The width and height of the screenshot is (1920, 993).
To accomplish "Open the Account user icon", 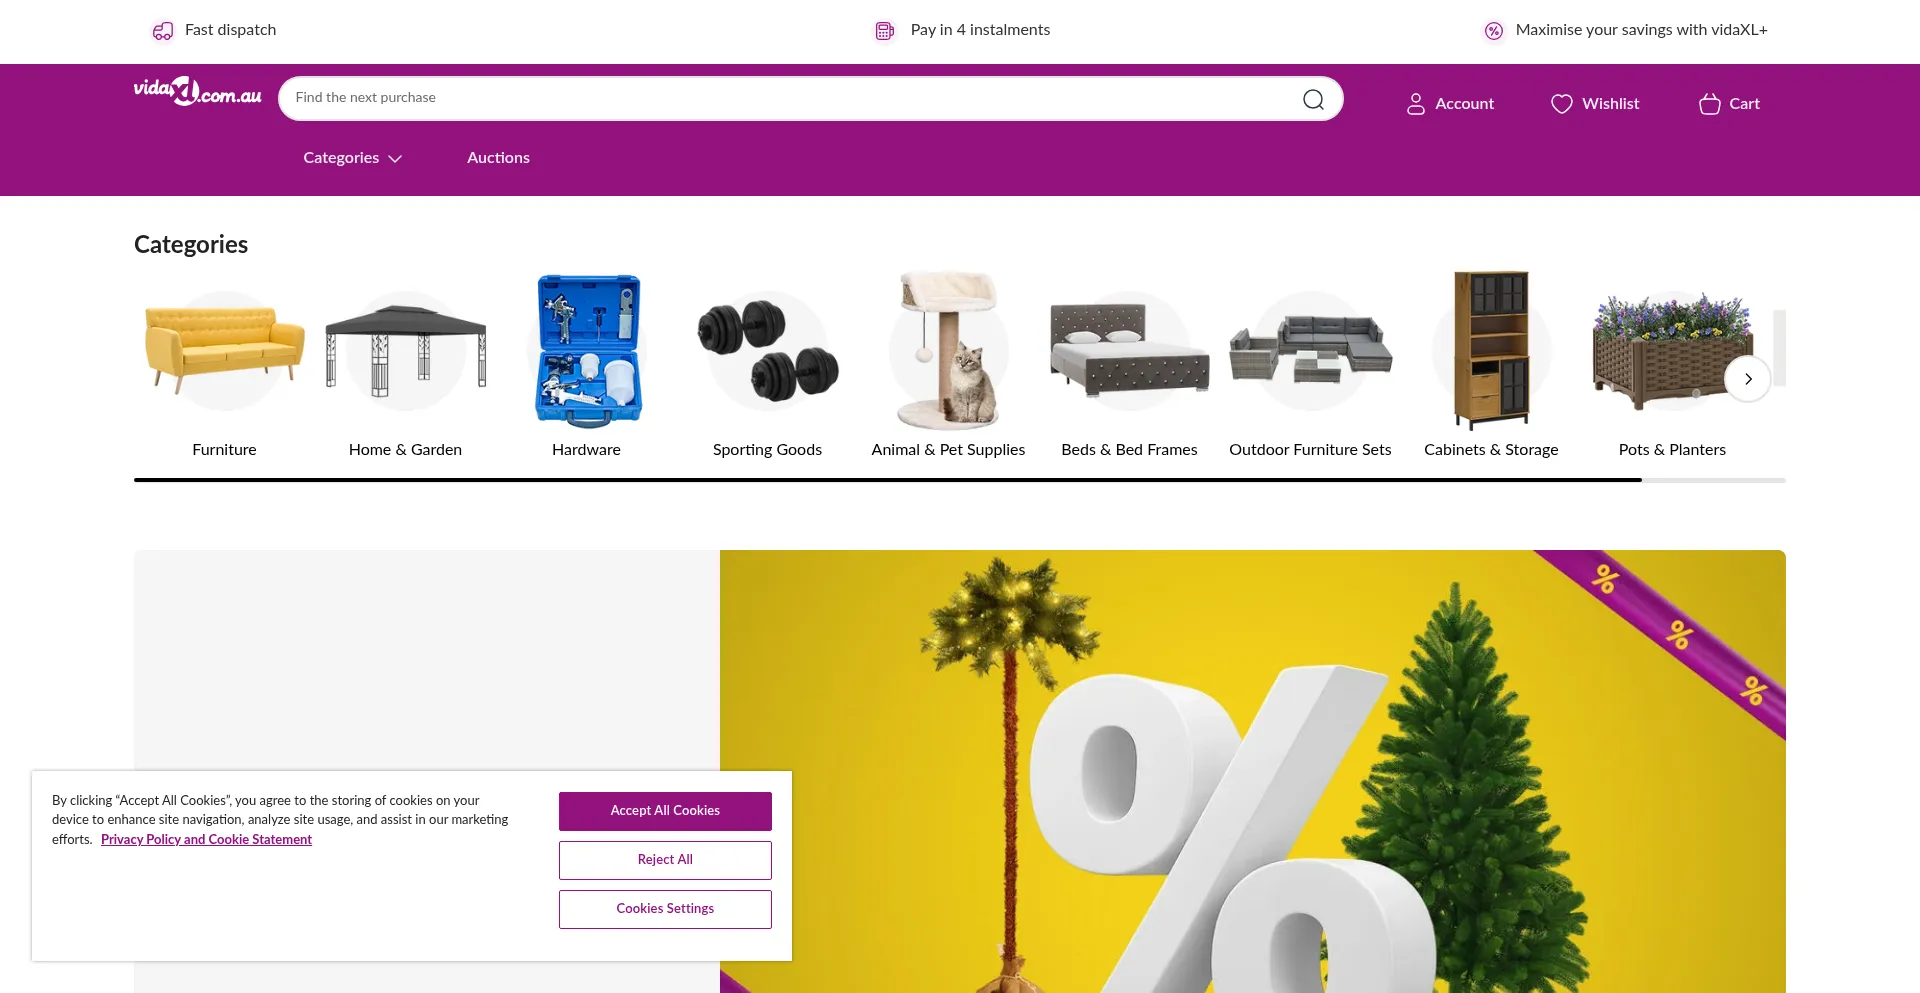I will (1415, 104).
